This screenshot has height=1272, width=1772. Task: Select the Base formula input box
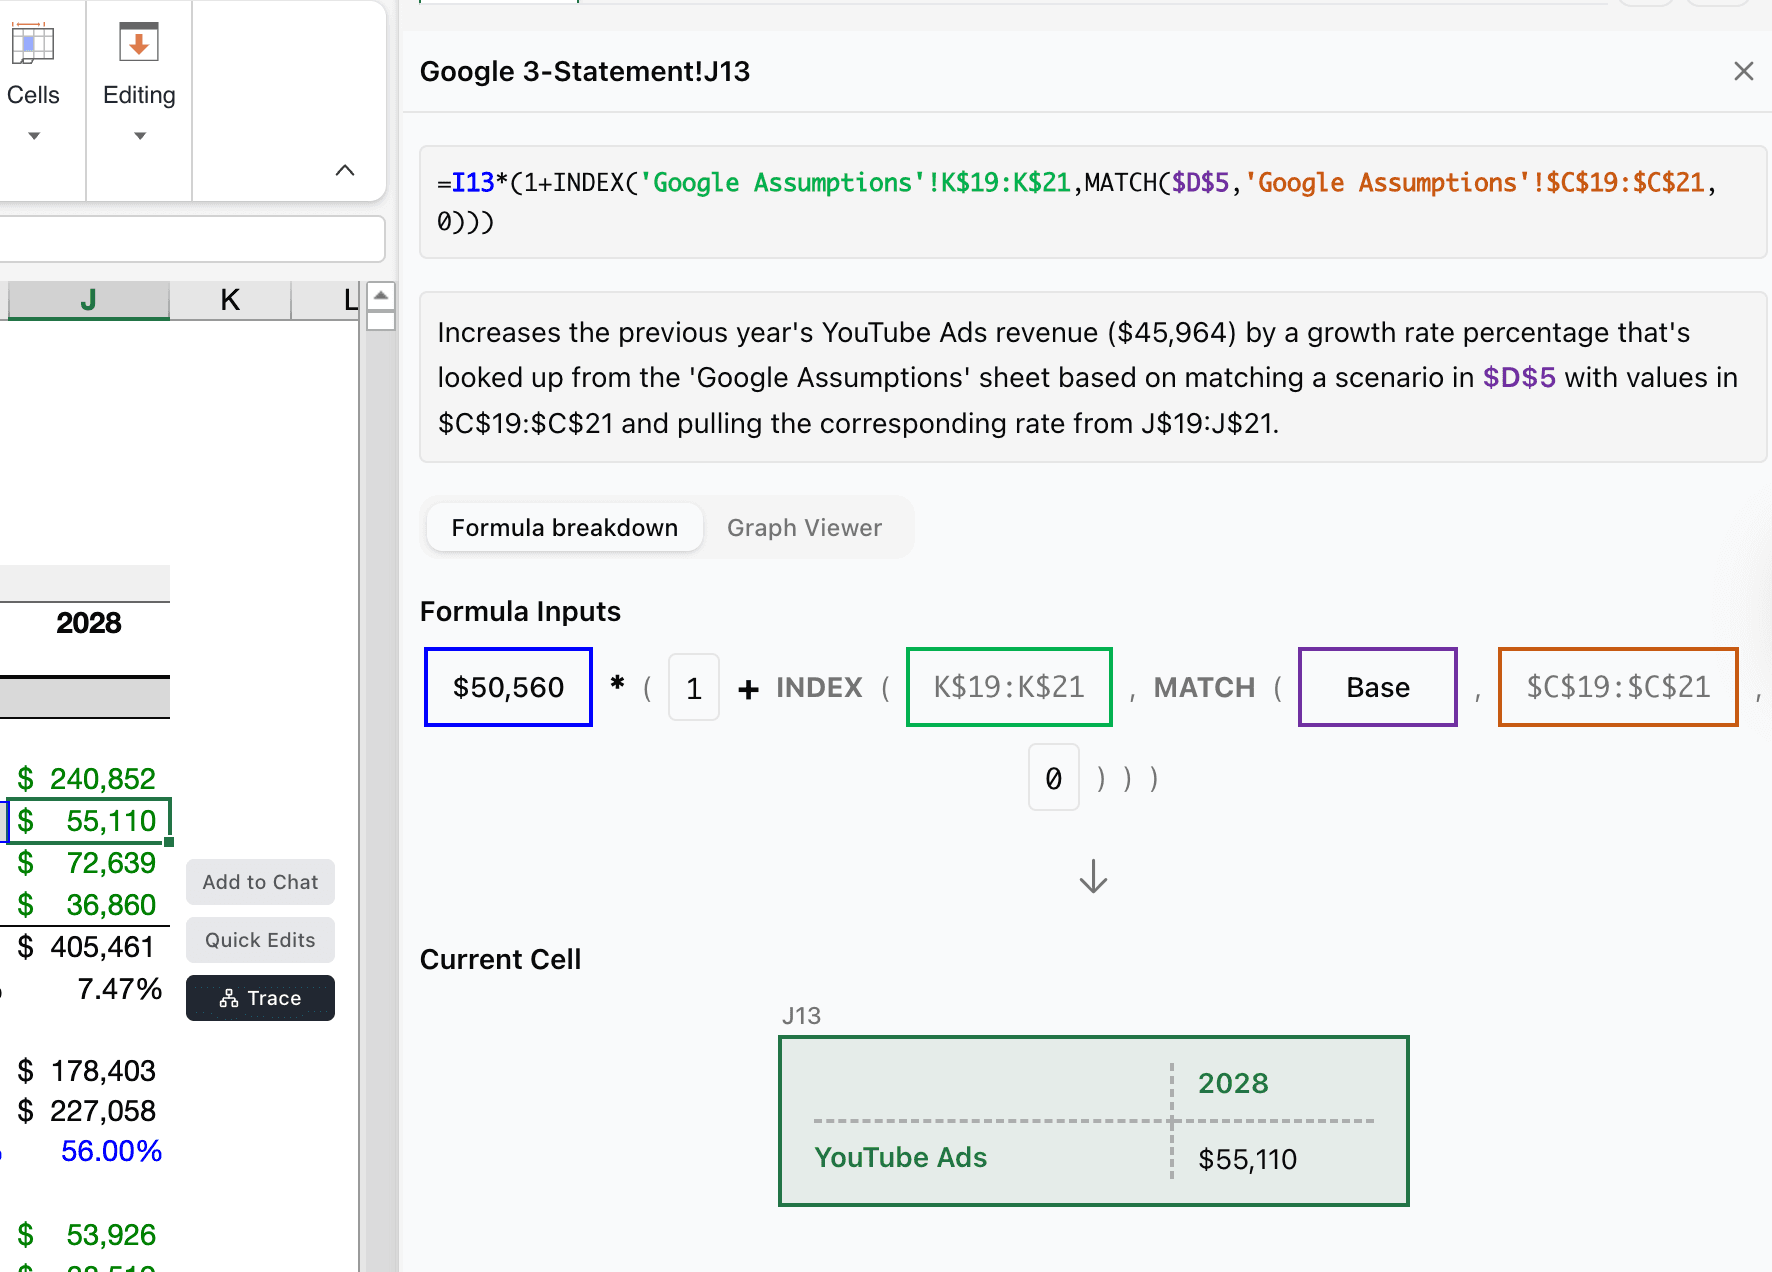1378,687
